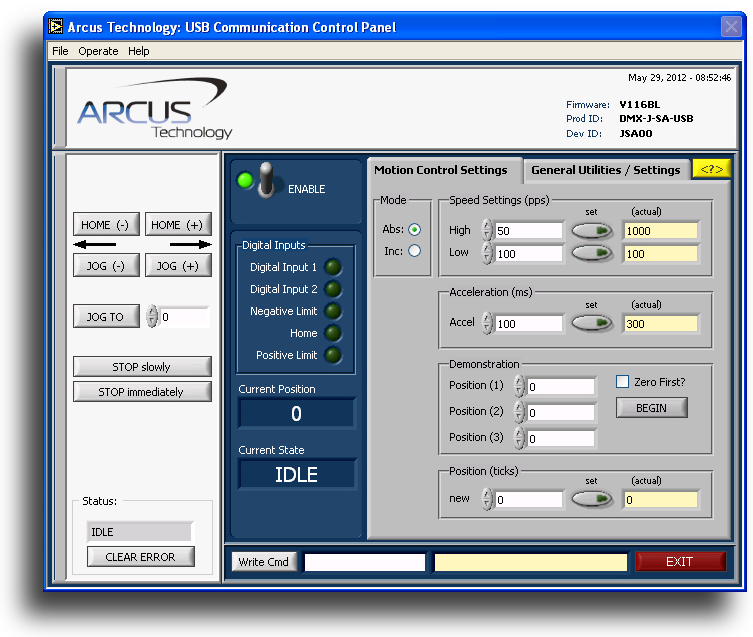Click the High speed stepper arrows
The height and width of the screenshot is (637, 753).
487,230
